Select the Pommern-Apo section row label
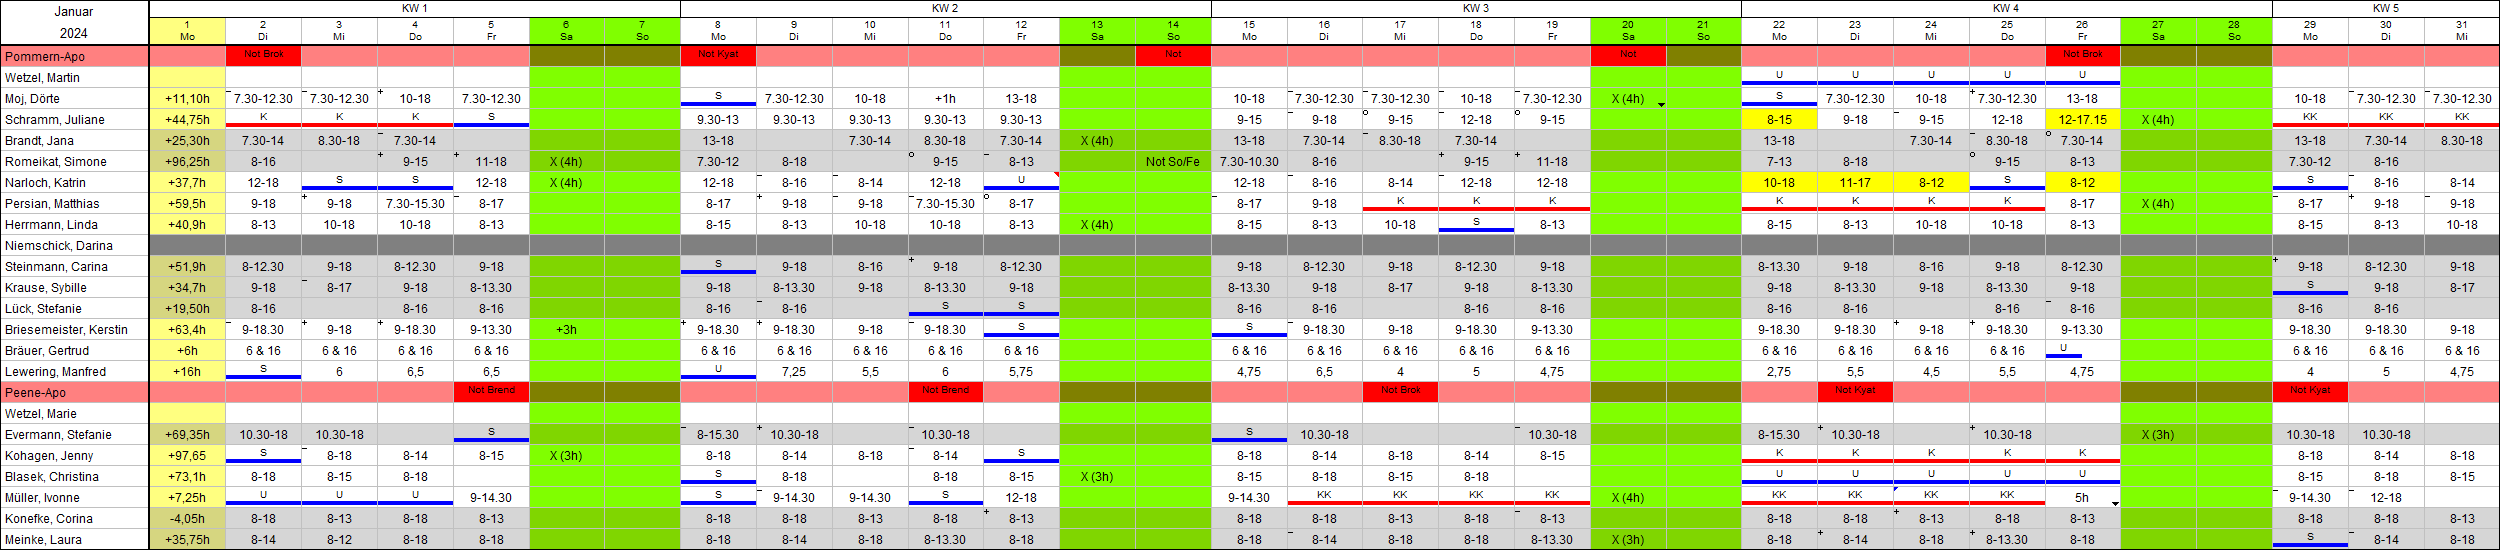2500x550 pixels. pos(74,56)
